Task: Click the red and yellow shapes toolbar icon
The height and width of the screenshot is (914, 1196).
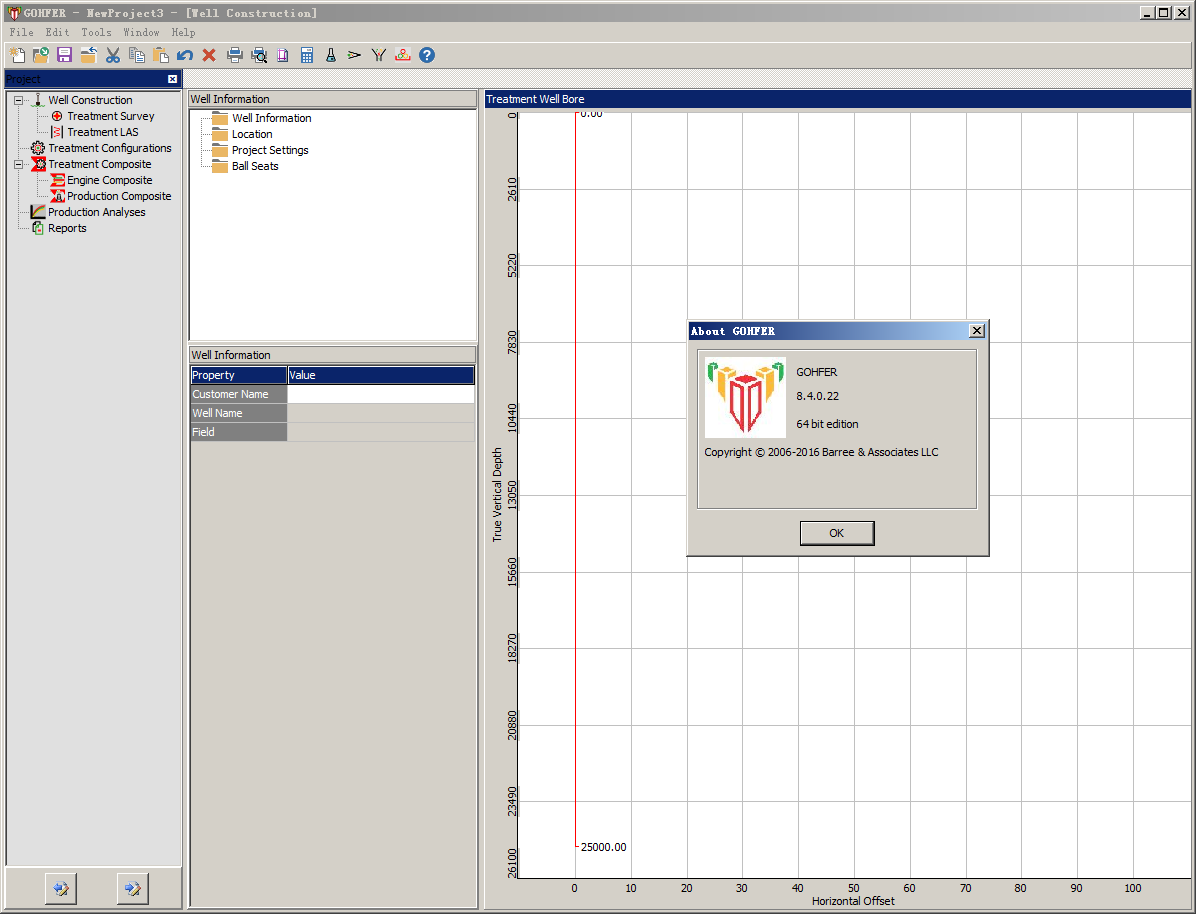Action: [x=403, y=55]
